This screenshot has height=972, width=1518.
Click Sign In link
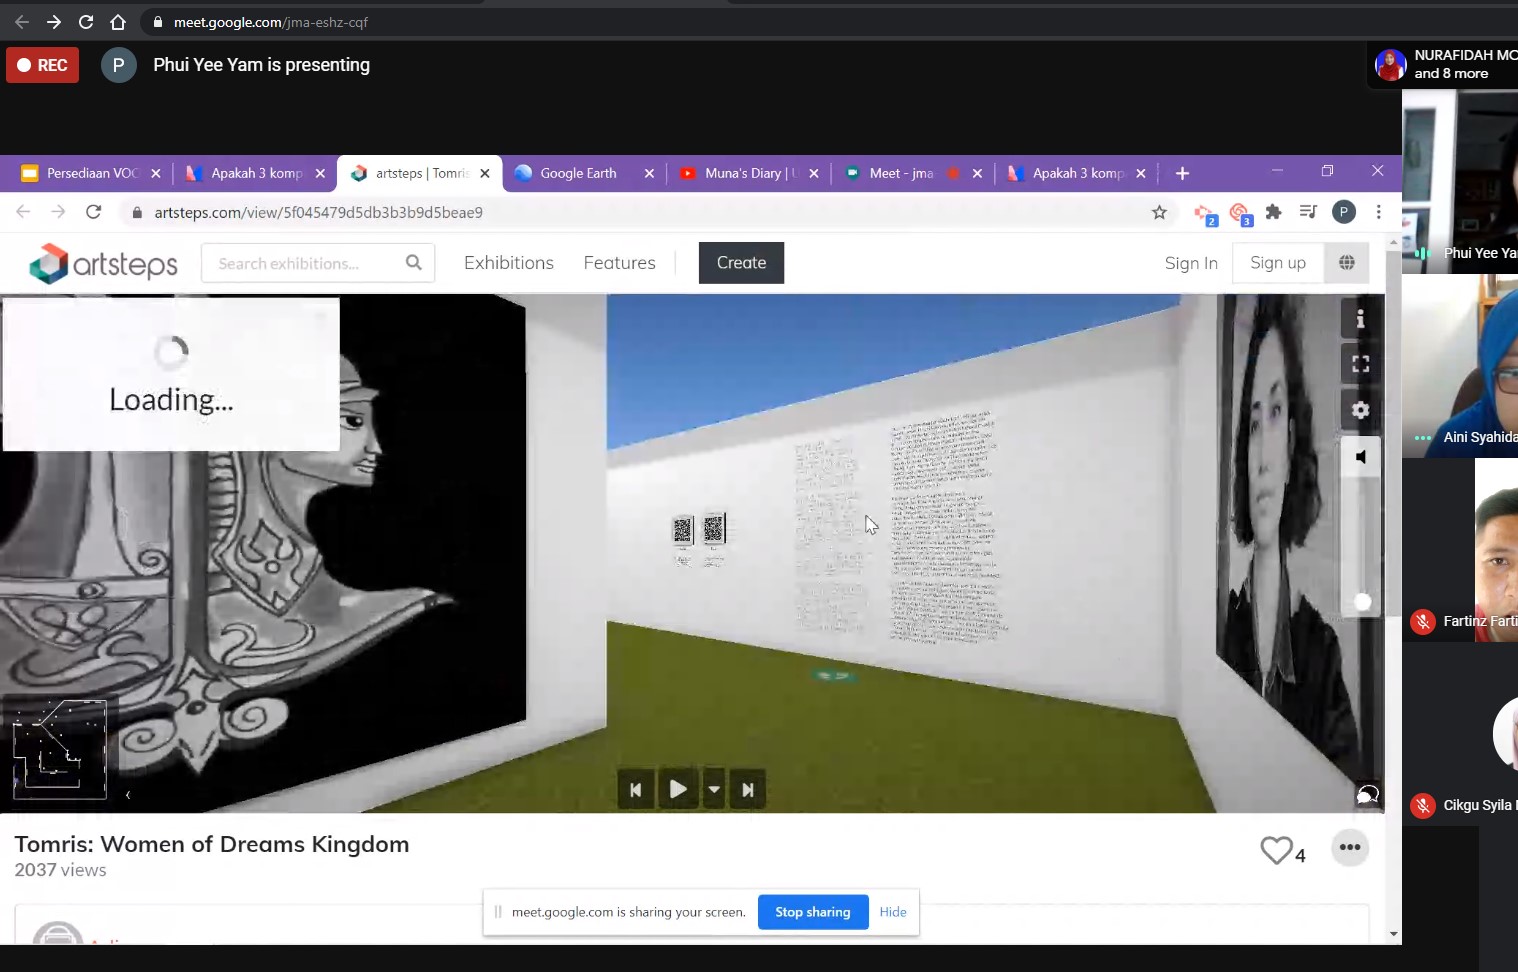(x=1191, y=263)
